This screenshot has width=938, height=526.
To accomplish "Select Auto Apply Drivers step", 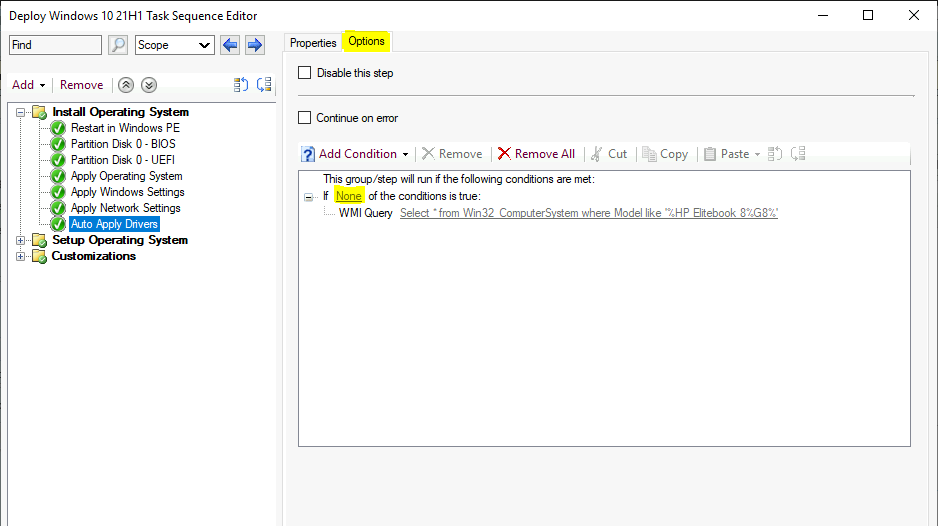I will pyautogui.click(x=114, y=224).
